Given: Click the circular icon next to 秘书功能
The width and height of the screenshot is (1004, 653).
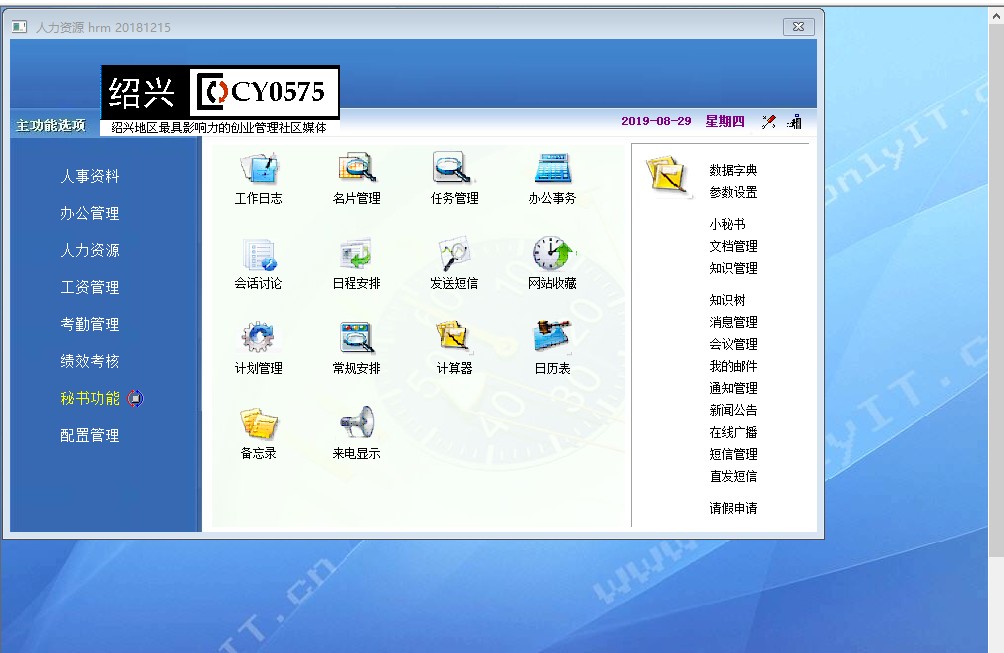Looking at the screenshot, I should point(135,398).
